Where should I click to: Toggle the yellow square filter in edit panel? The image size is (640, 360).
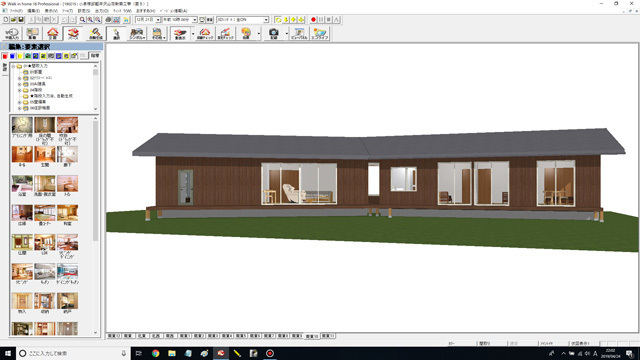[x=20, y=56]
